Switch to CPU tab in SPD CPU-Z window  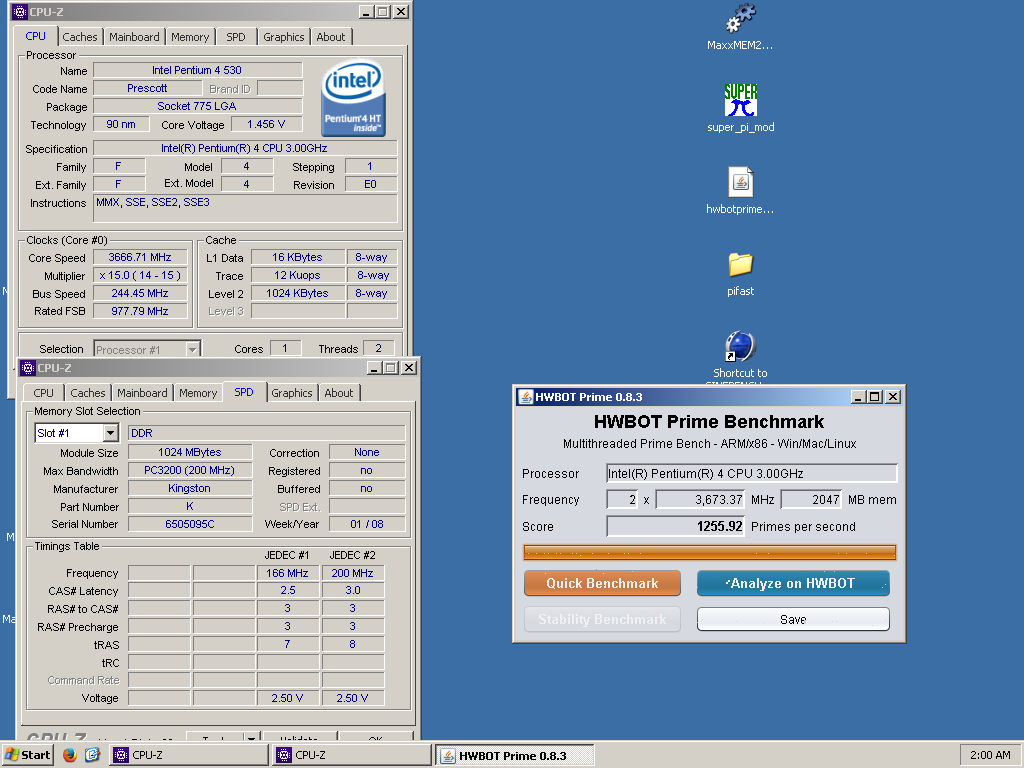pos(43,393)
